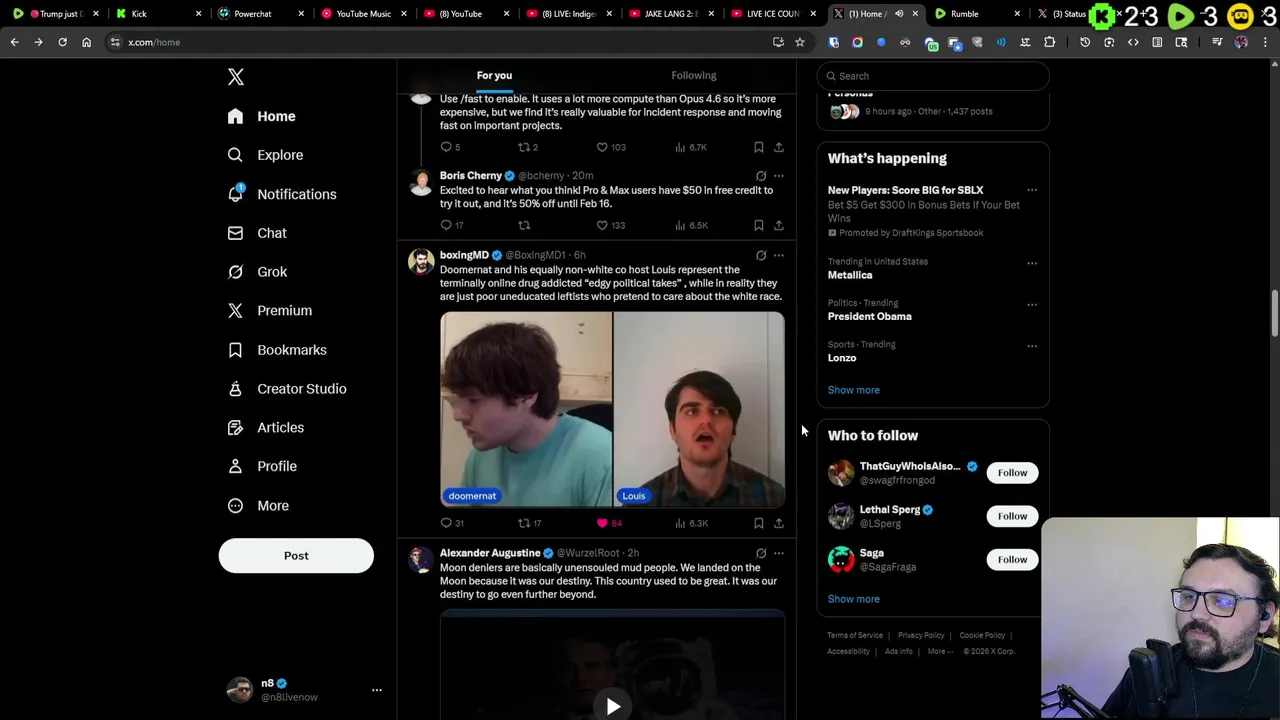The height and width of the screenshot is (720, 1280).
Task: Open options for the Lonzo trend
Action: pyautogui.click(x=1032, y=346)
